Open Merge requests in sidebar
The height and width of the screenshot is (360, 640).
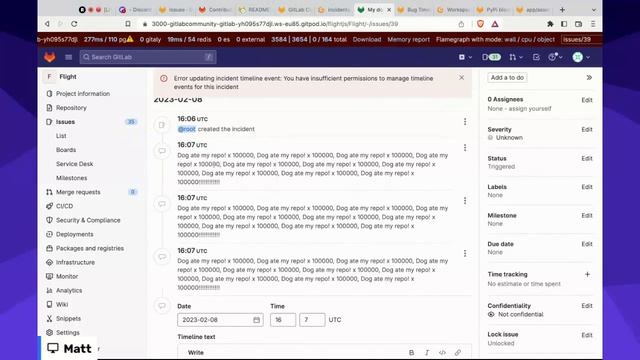78,192
